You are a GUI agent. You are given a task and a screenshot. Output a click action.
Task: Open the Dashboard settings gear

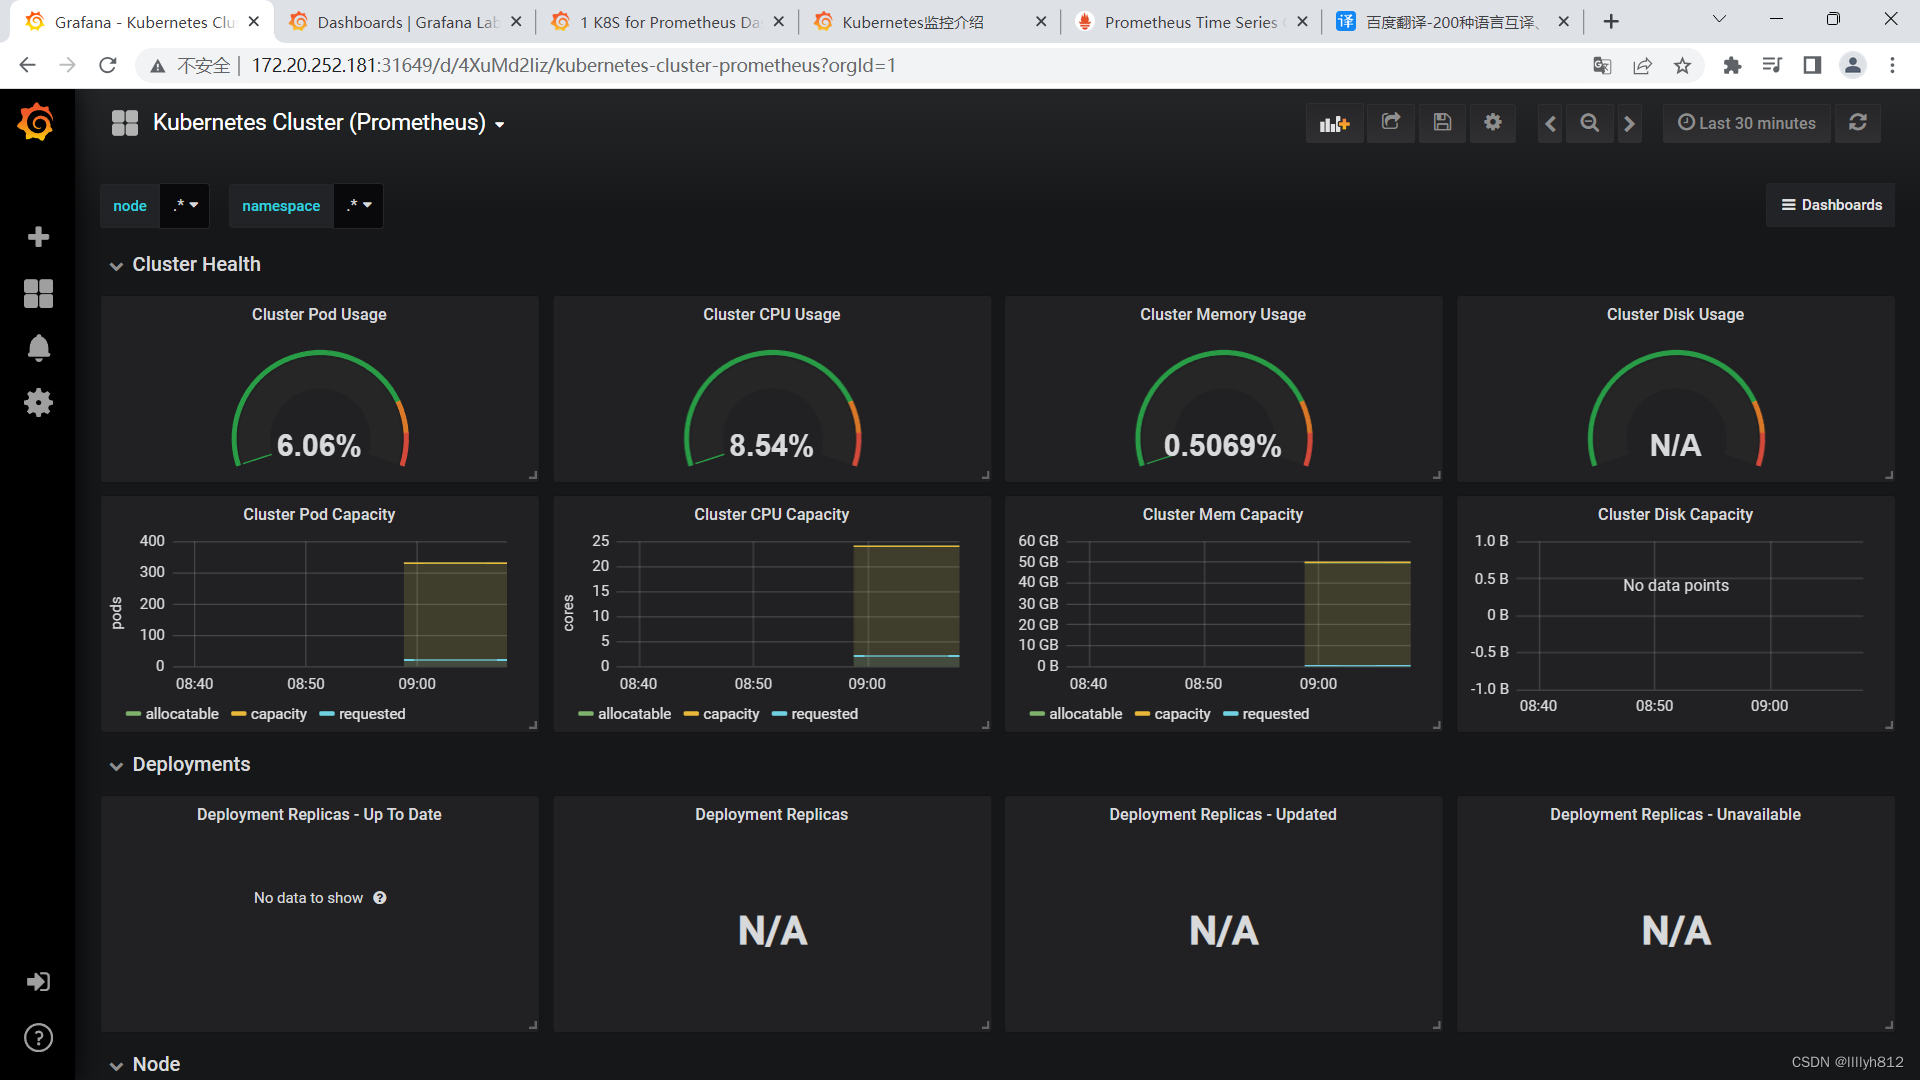pyautogui.click(x=1493, y=123)
